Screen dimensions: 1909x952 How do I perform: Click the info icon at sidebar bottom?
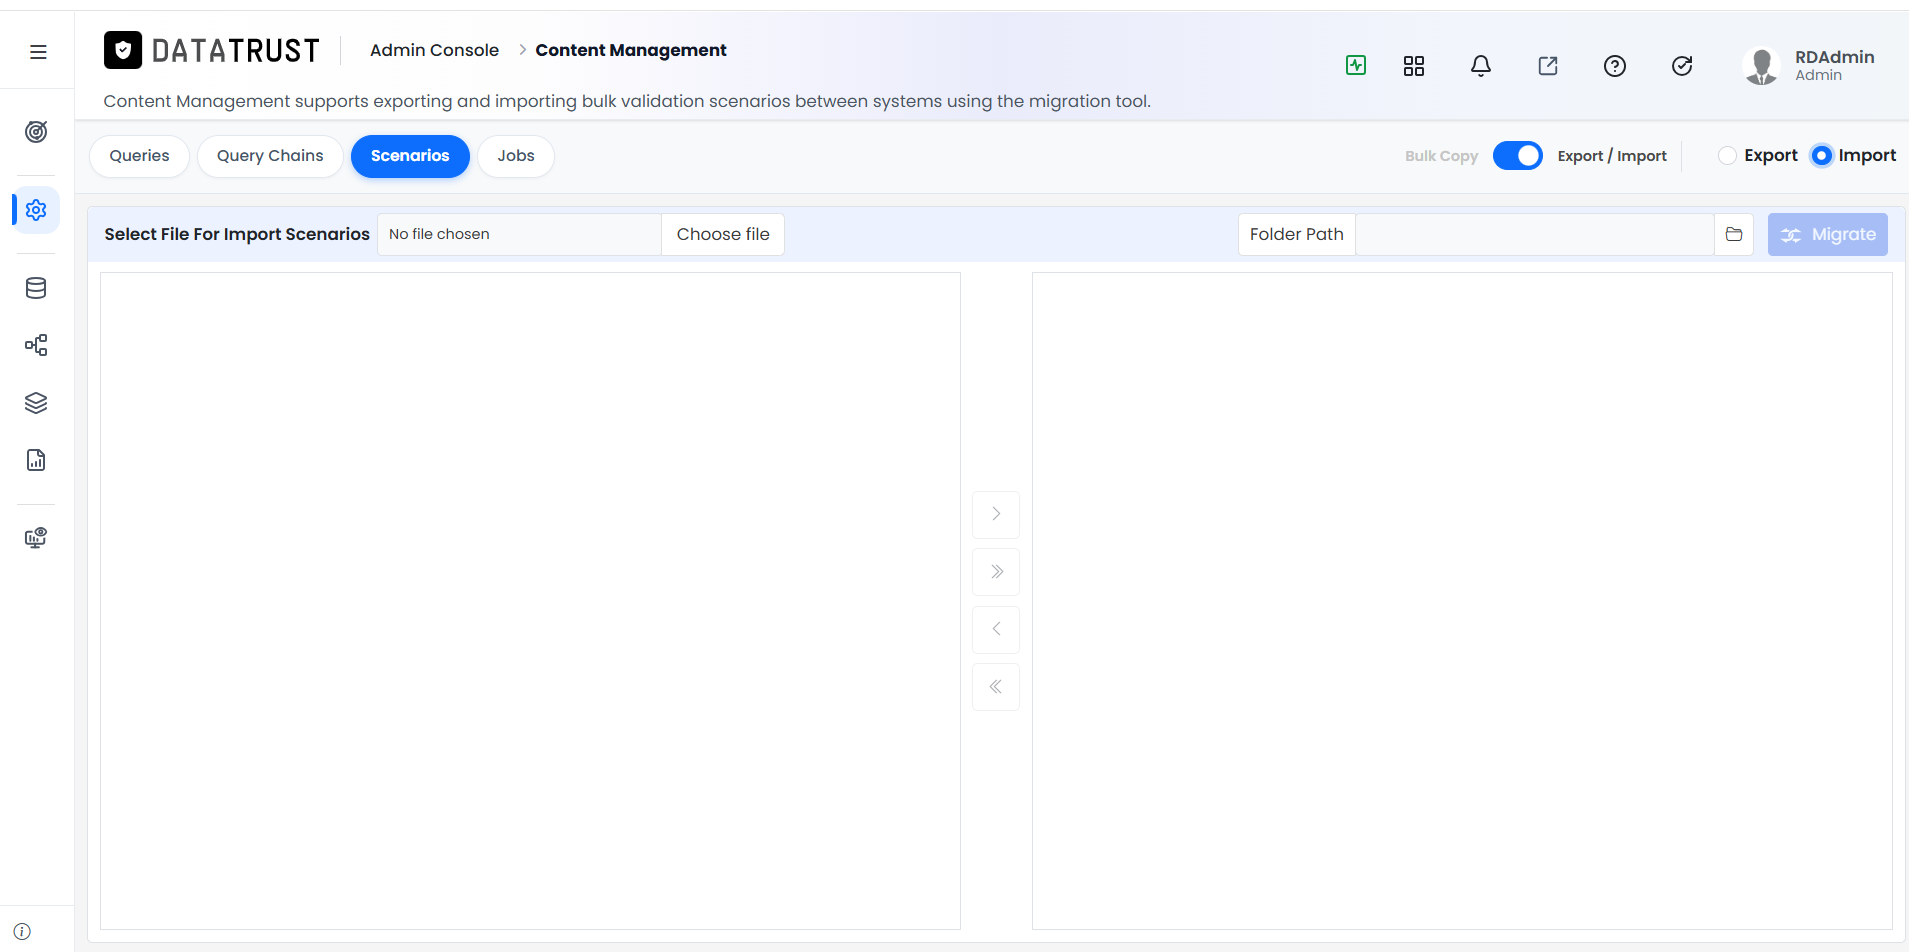pyautogui.click(x=22, y=931)
